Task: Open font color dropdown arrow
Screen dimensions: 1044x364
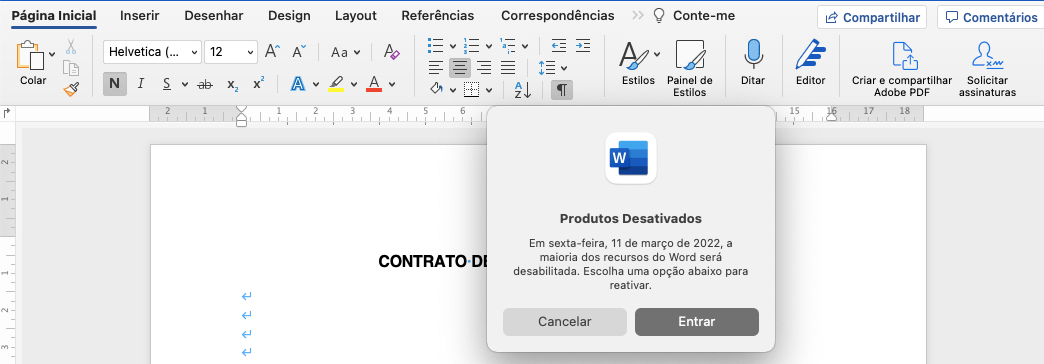Action: pos(392,85)
